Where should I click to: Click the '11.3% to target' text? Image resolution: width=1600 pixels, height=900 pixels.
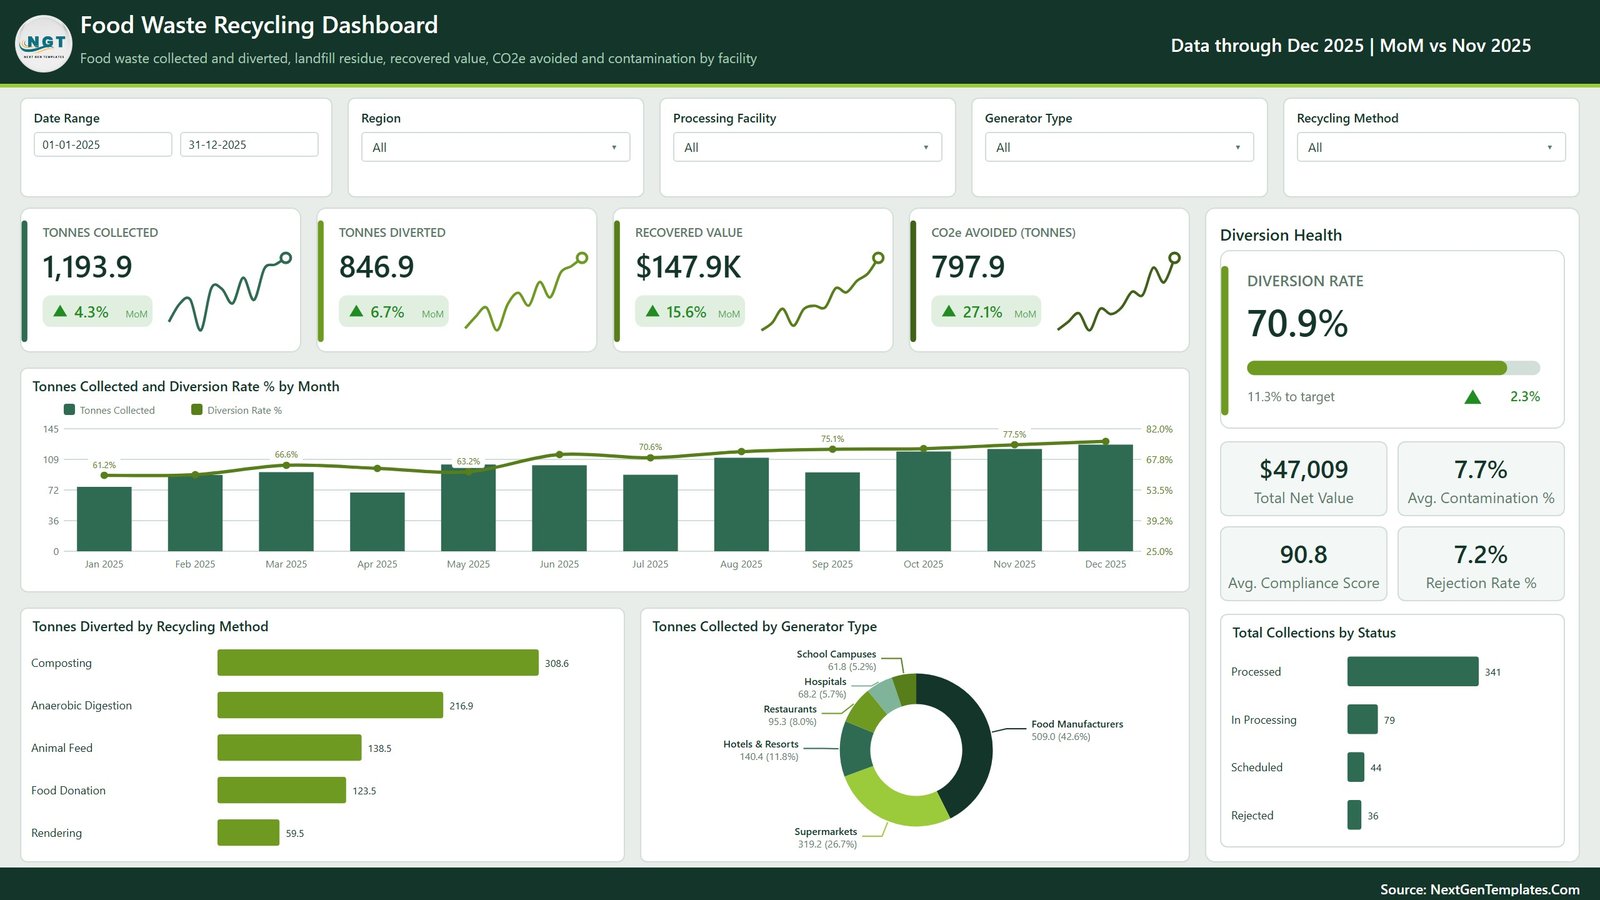[1291, 397]
